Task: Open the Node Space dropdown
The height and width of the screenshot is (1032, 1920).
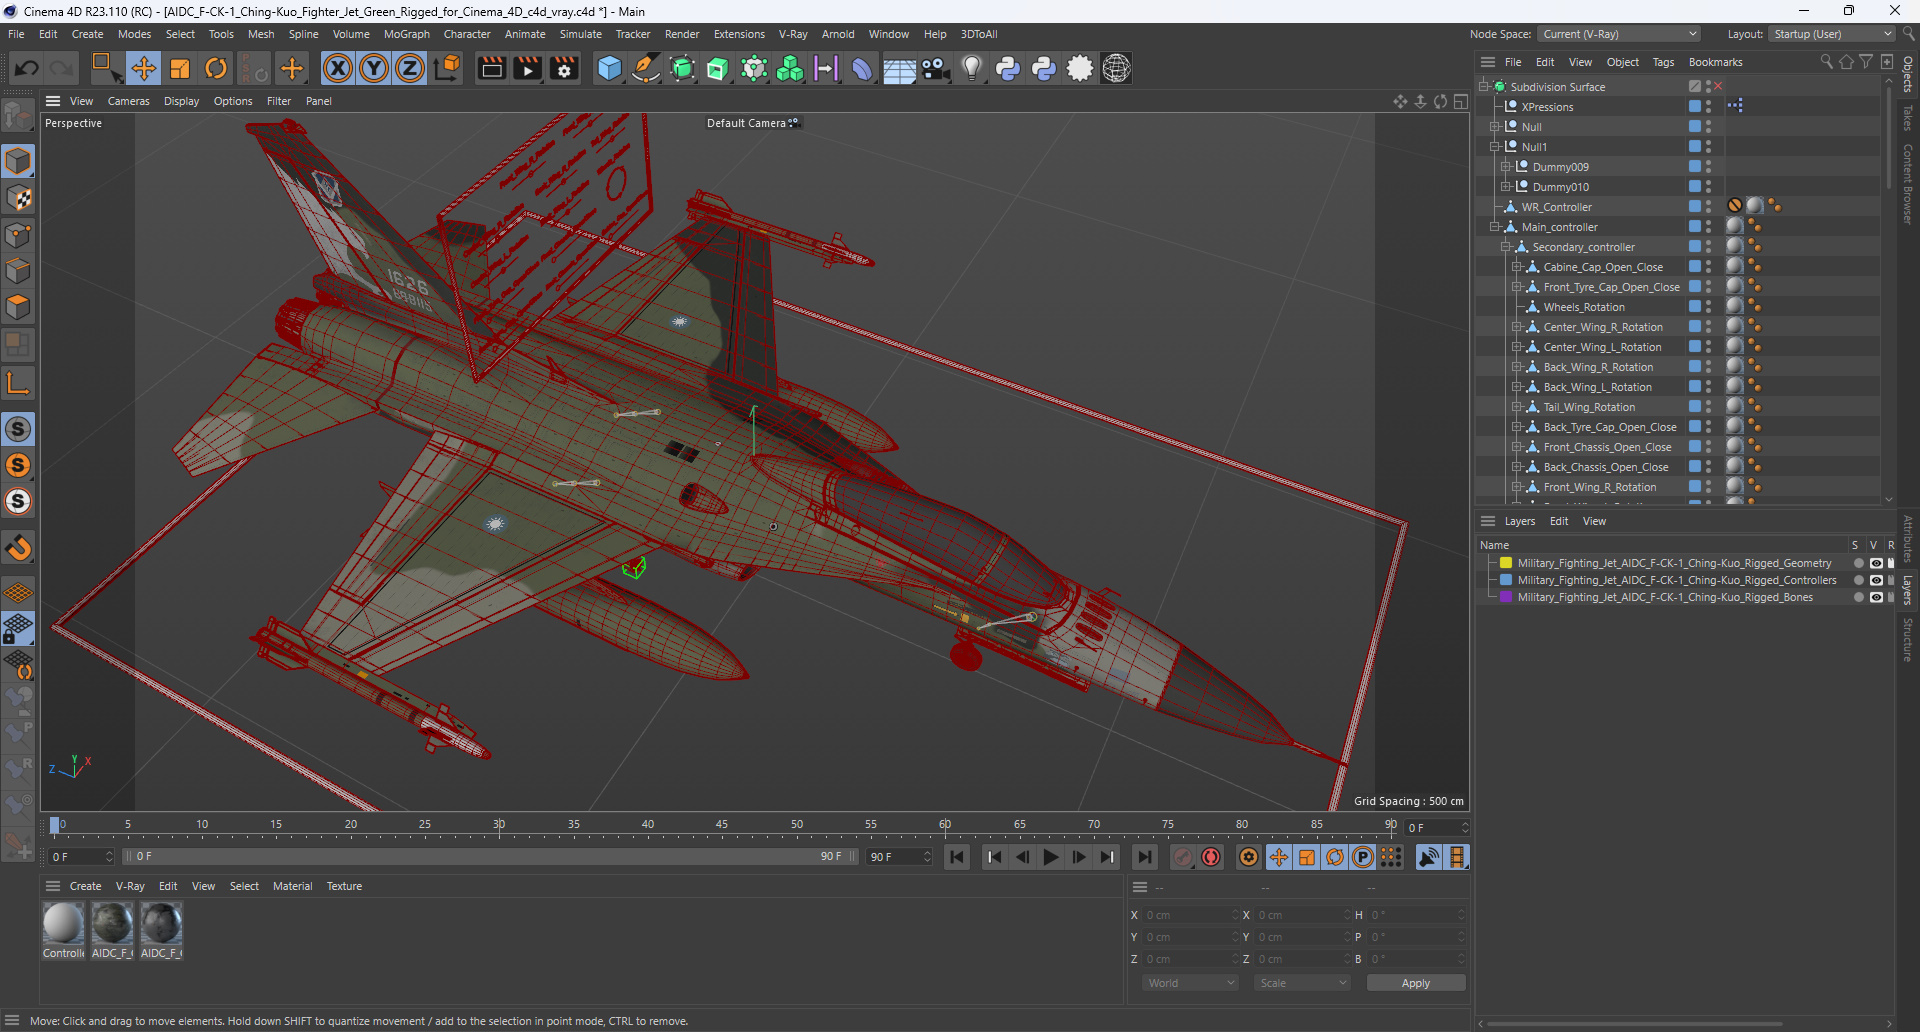Action: (x=1619, y=34)
